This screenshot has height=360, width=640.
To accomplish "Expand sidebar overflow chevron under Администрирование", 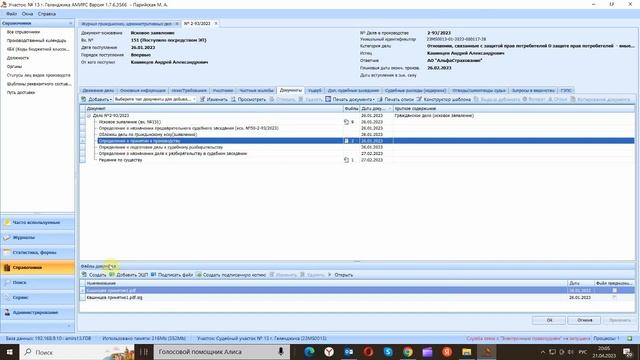I will click(69, 326).
